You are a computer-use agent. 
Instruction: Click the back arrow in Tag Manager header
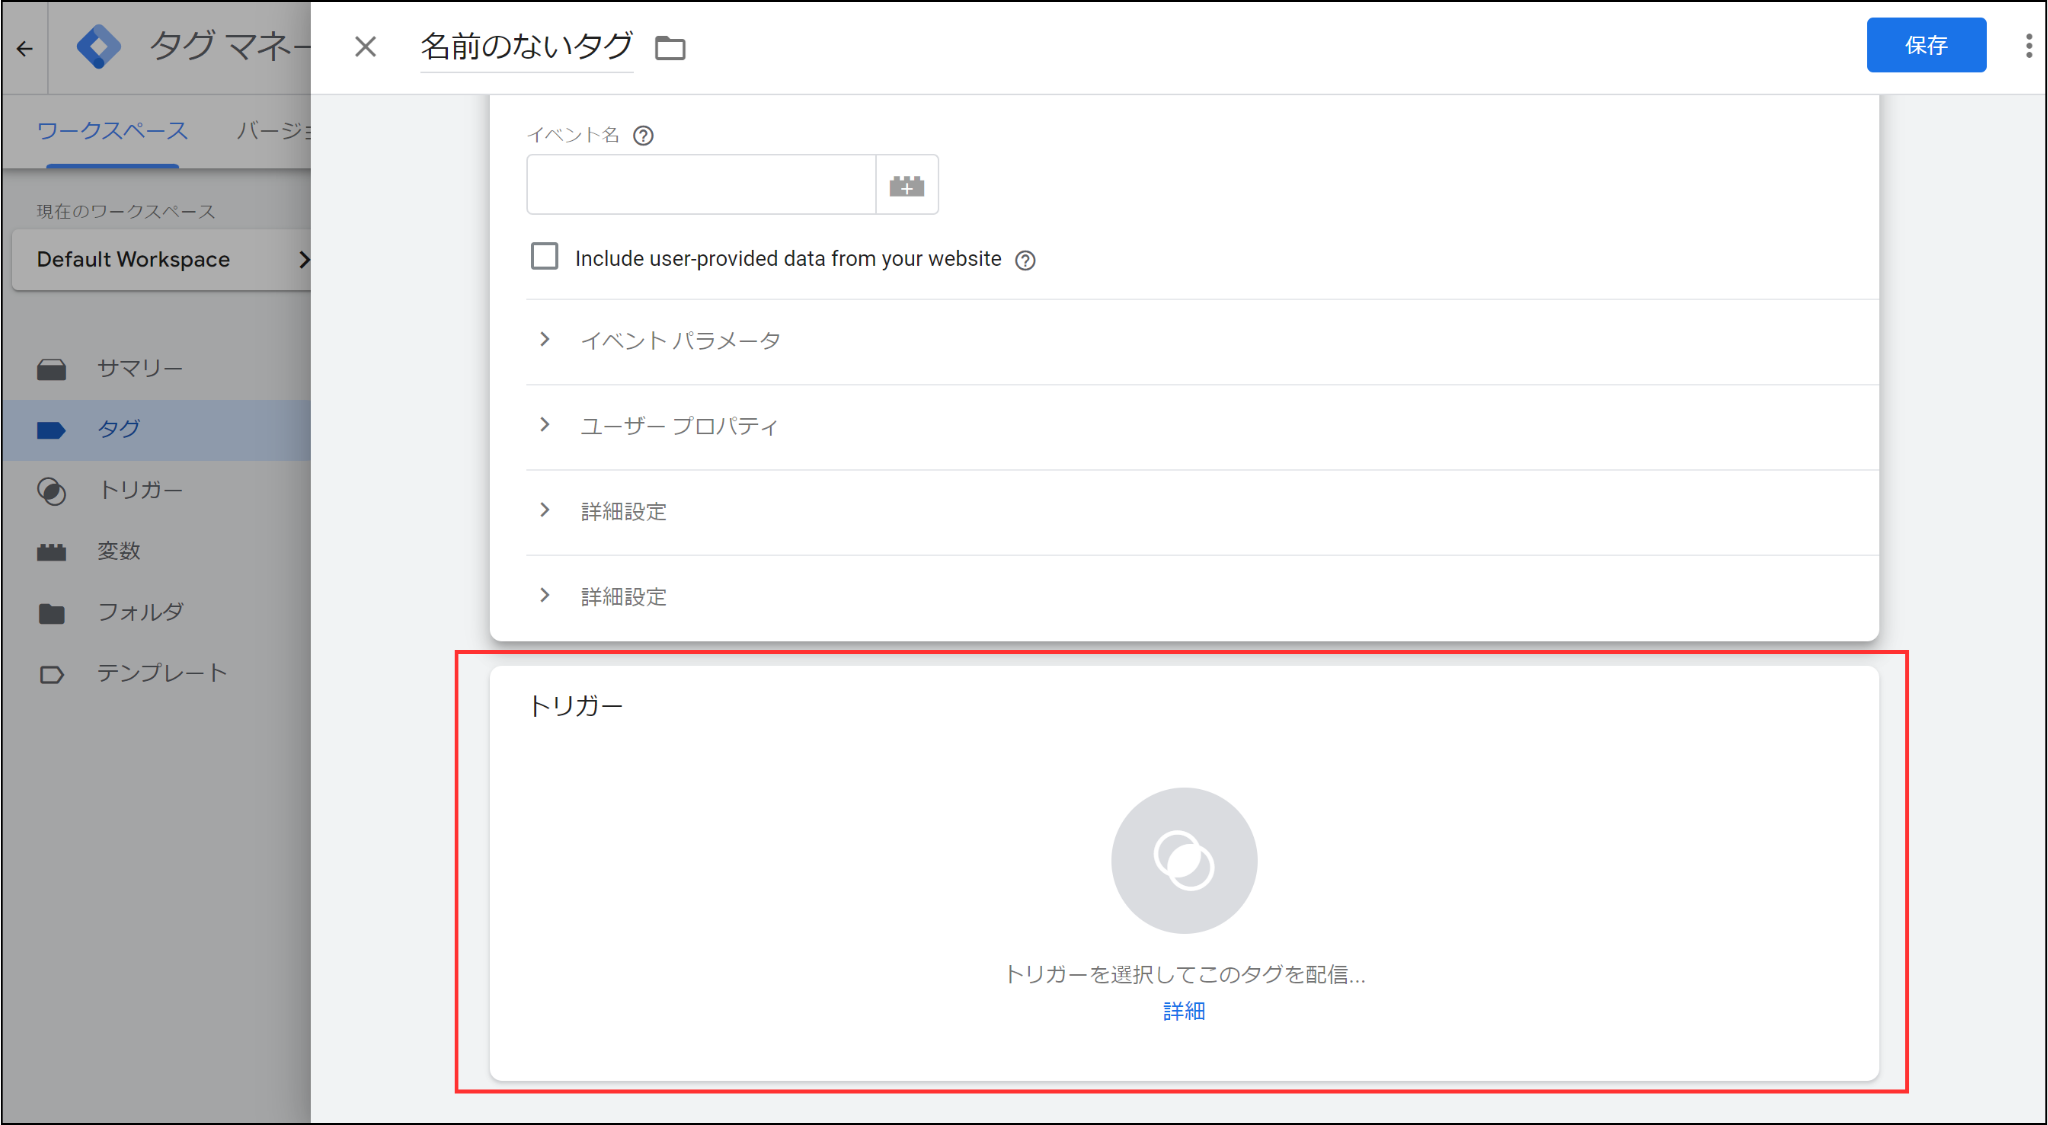click(x=25, y=48)
